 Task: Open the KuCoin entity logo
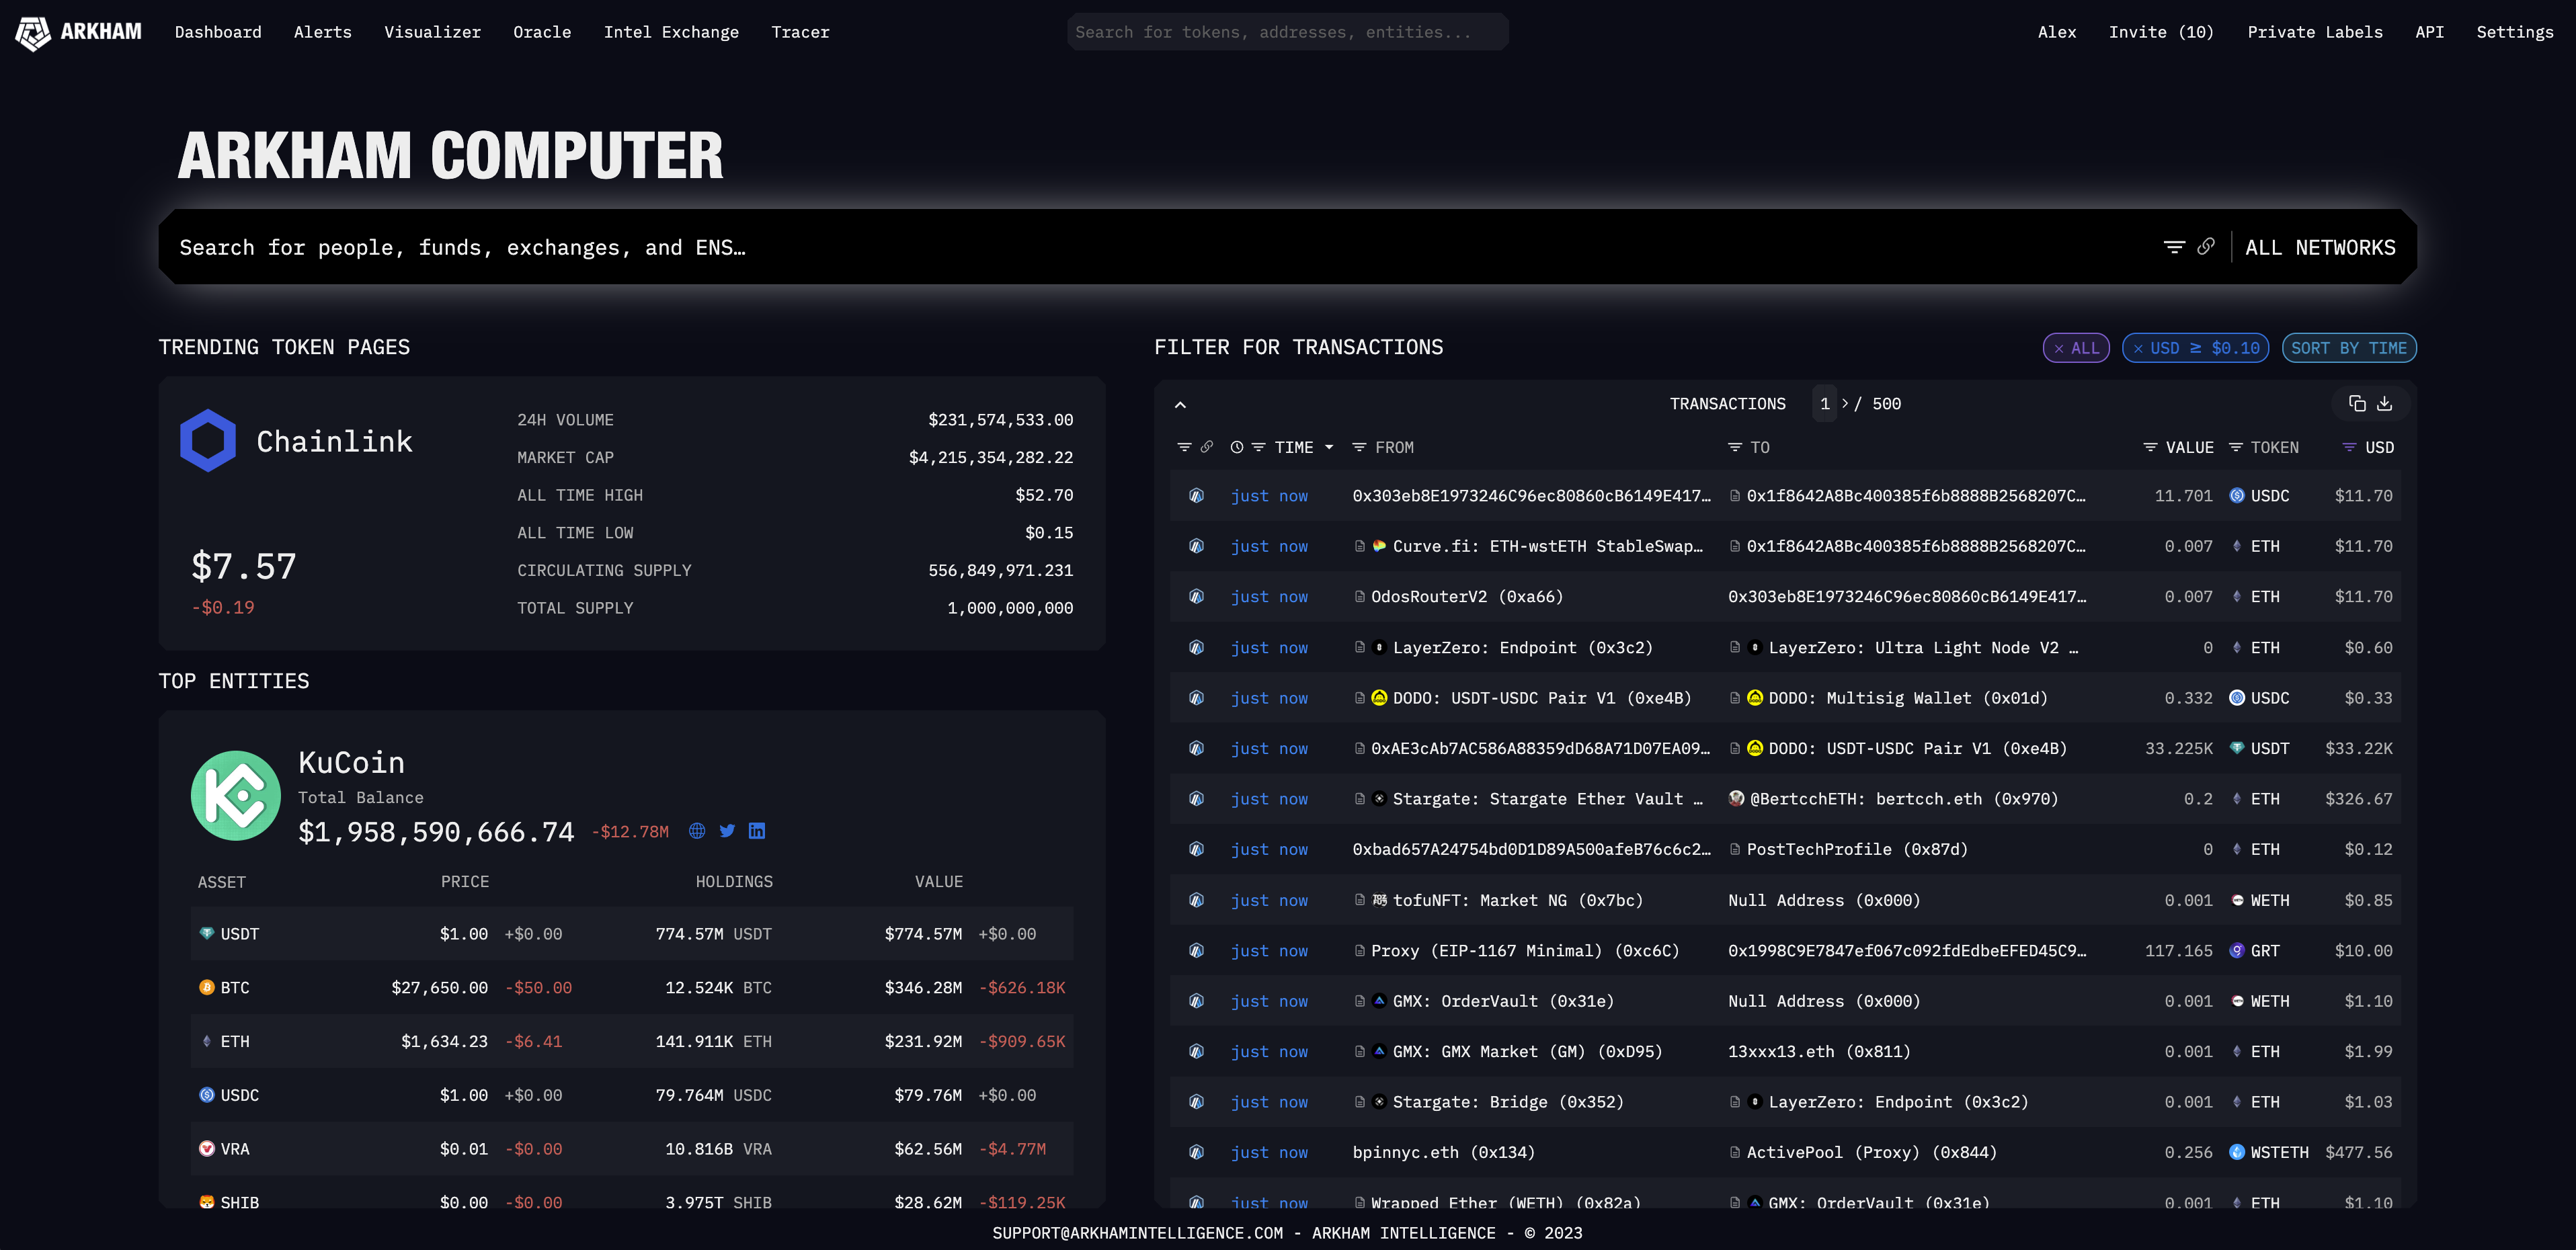point(236,796)
